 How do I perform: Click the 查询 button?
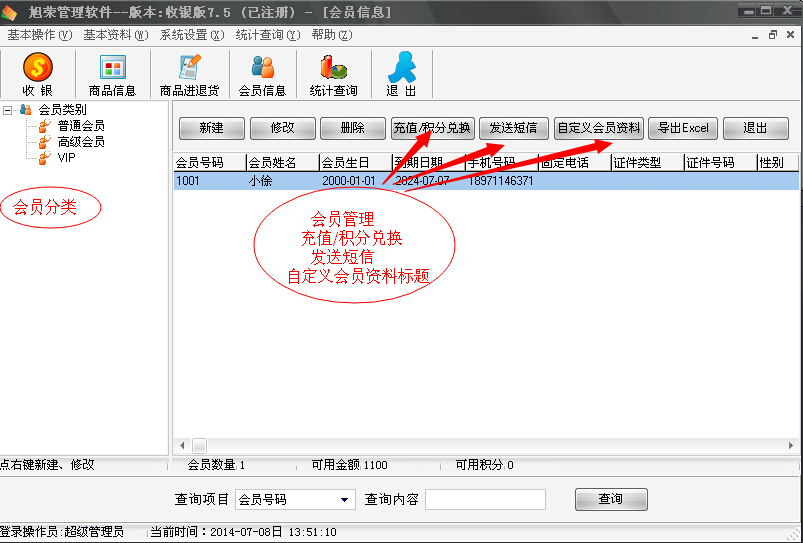(611, 499)
